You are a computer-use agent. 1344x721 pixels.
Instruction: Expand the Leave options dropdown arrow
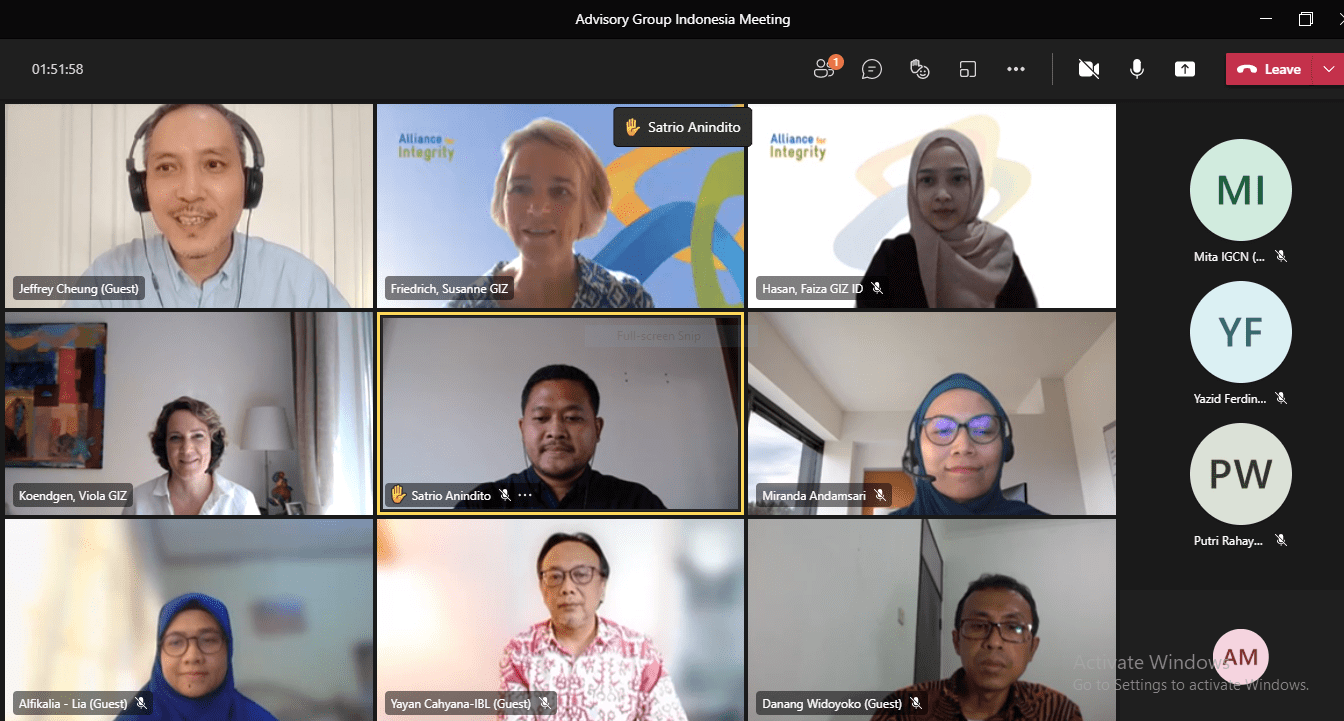tap(1328, 69)
